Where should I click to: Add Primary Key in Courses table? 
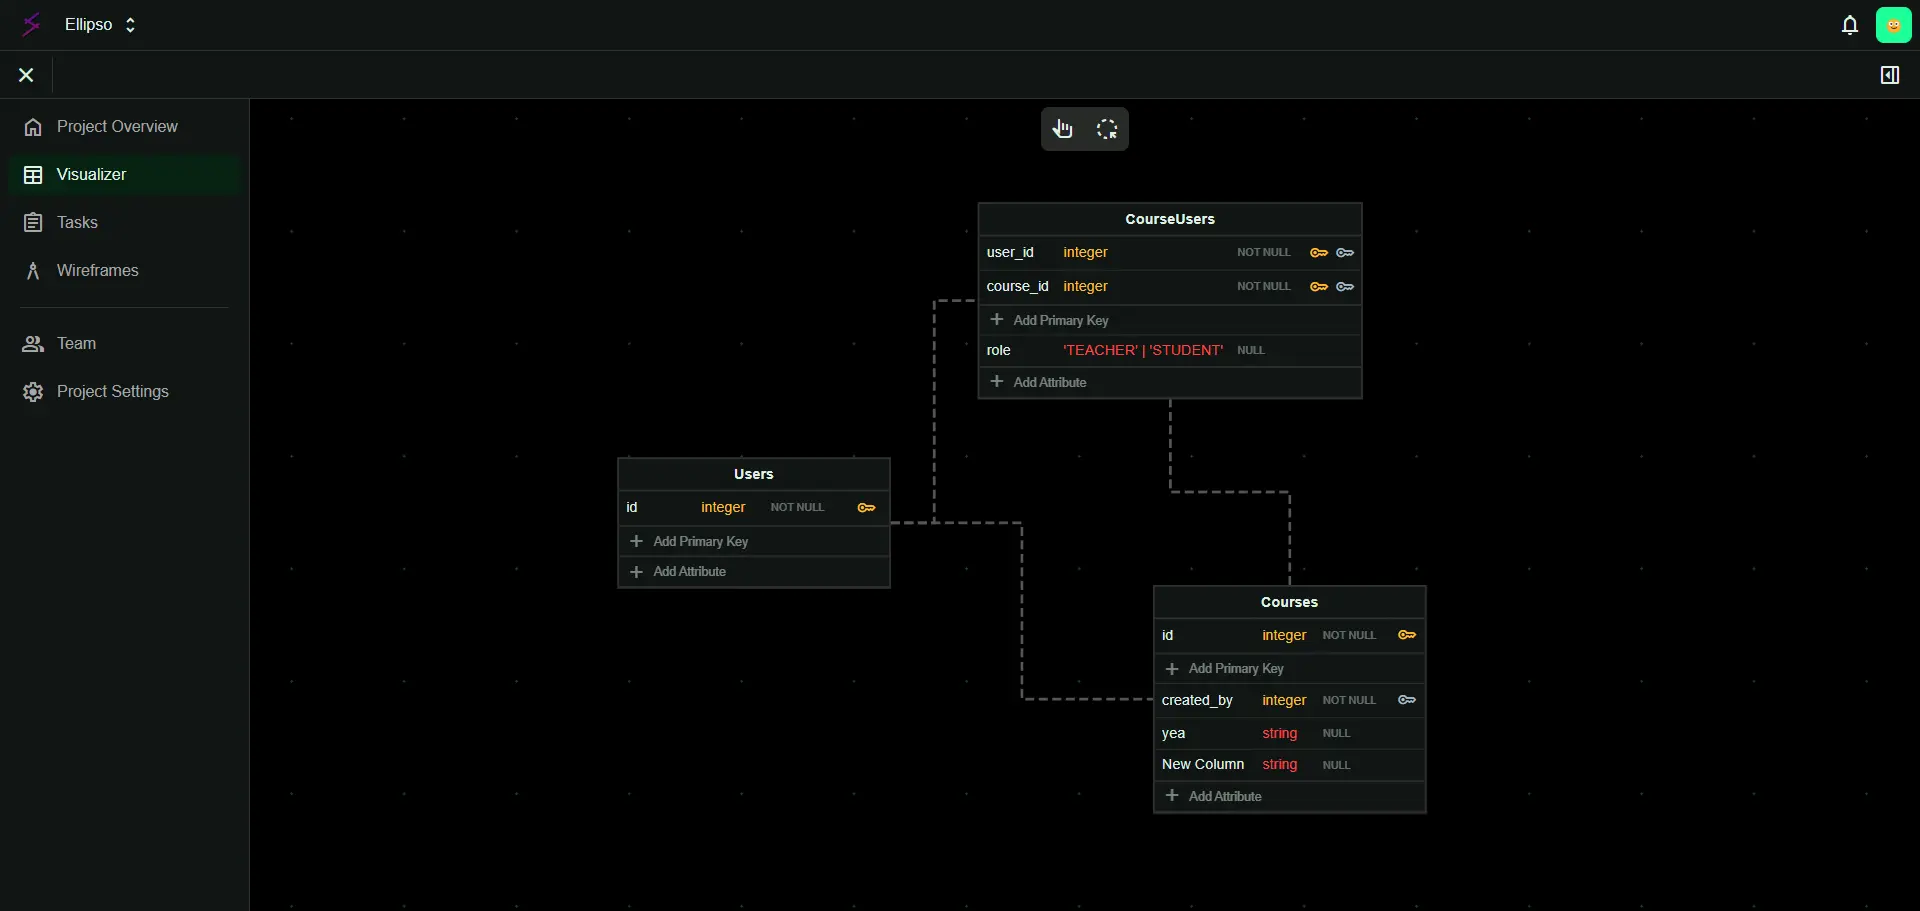click(x=1235, y=669)
